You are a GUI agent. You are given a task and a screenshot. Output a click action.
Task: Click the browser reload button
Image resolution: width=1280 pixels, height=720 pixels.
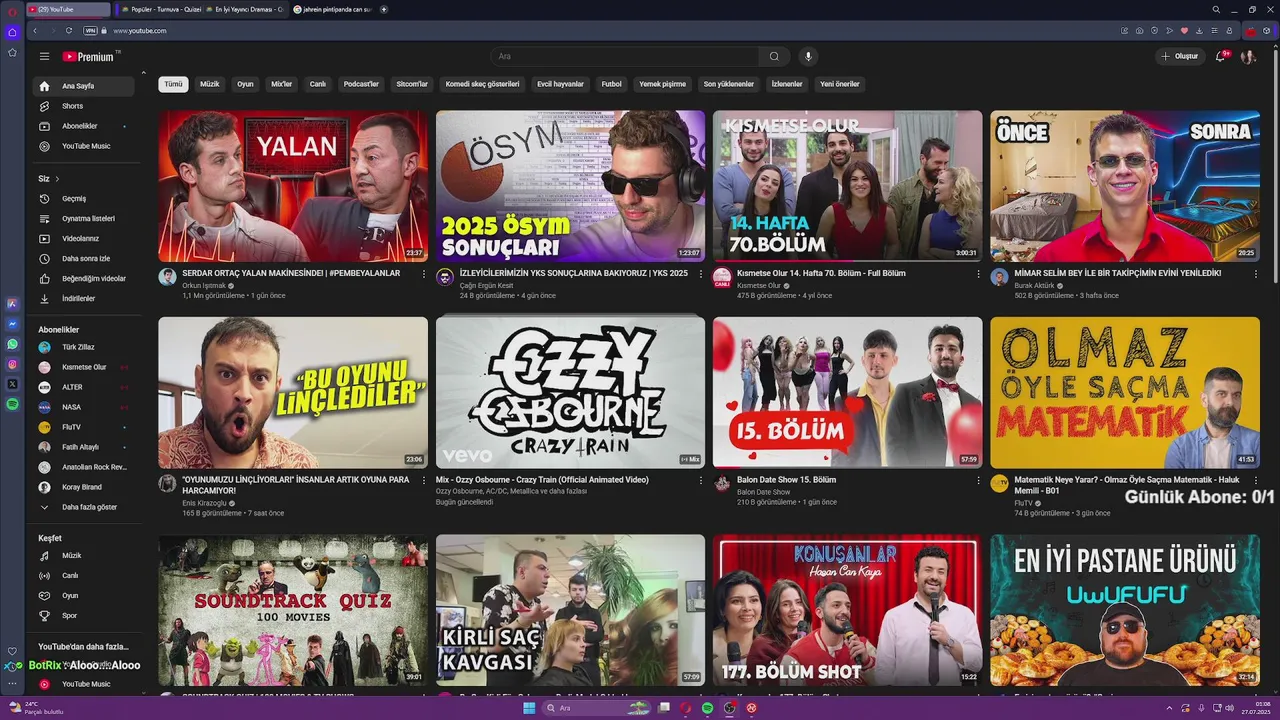[68, 31]
